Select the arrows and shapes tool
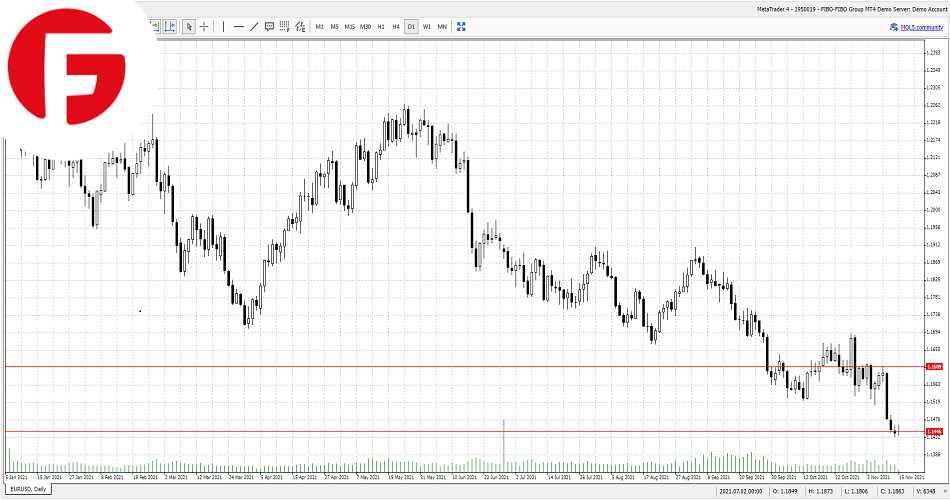Image resolution: width=950 pixels, height=500 pixels. tap(300, 27)
